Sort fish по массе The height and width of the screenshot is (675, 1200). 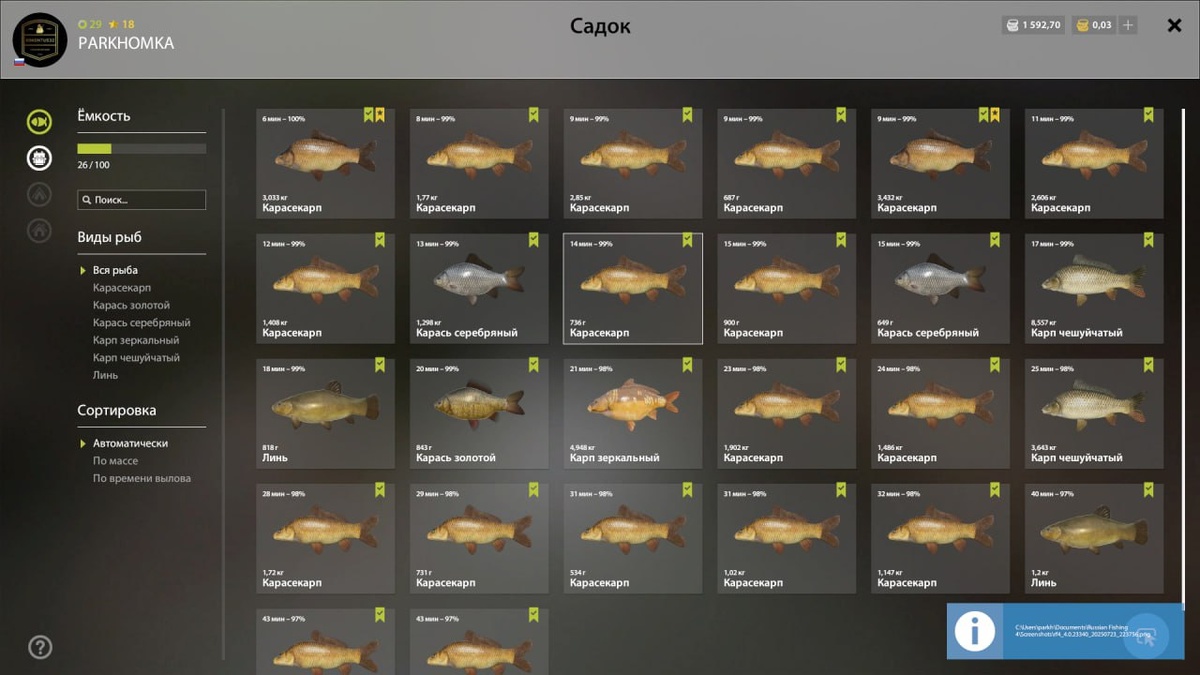point(115,461)
